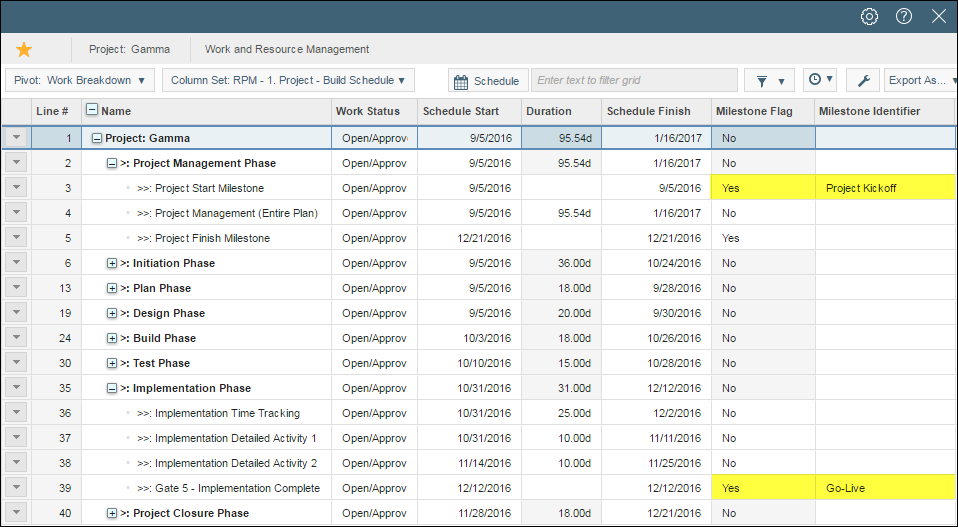958x527 pixels.
Task: Open row menu arrow for line 38
Action: pyautogui.click(x=16, y=463)
